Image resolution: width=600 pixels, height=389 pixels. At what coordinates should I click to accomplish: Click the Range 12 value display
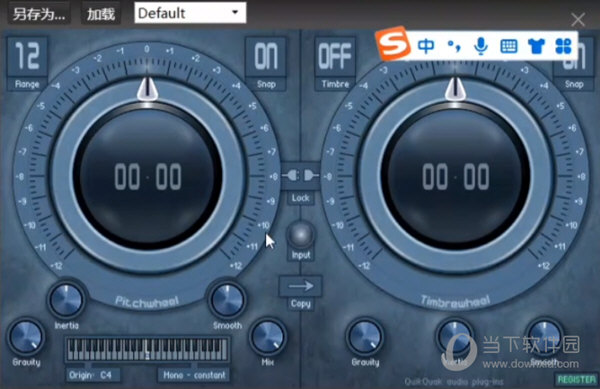coord(27,57)
